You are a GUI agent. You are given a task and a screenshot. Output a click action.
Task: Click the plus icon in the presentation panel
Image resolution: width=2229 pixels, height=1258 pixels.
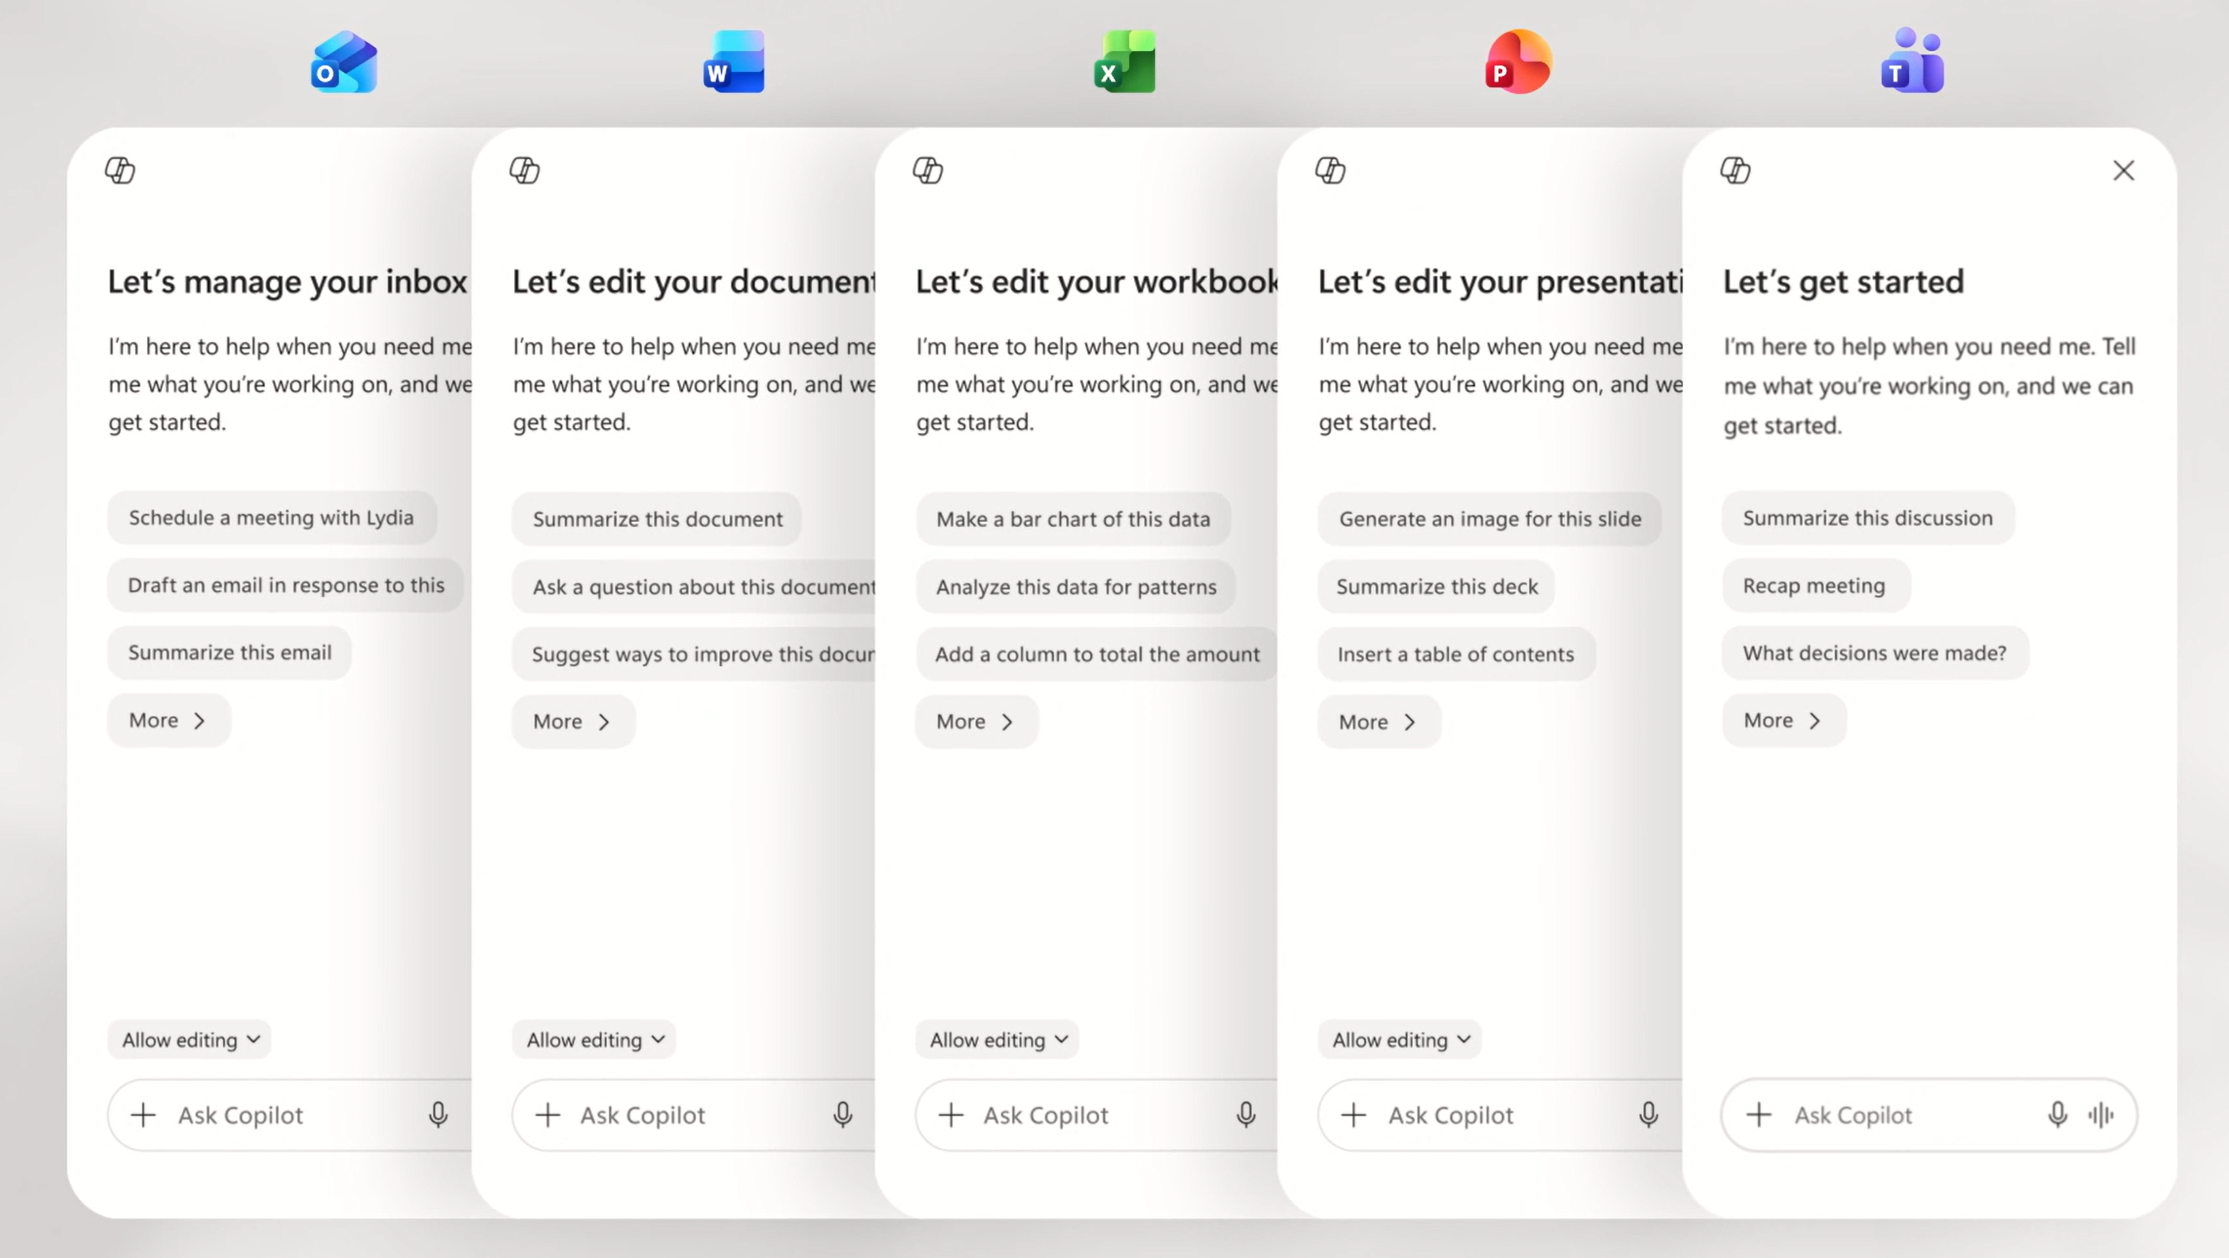tap(1354, 1114)
